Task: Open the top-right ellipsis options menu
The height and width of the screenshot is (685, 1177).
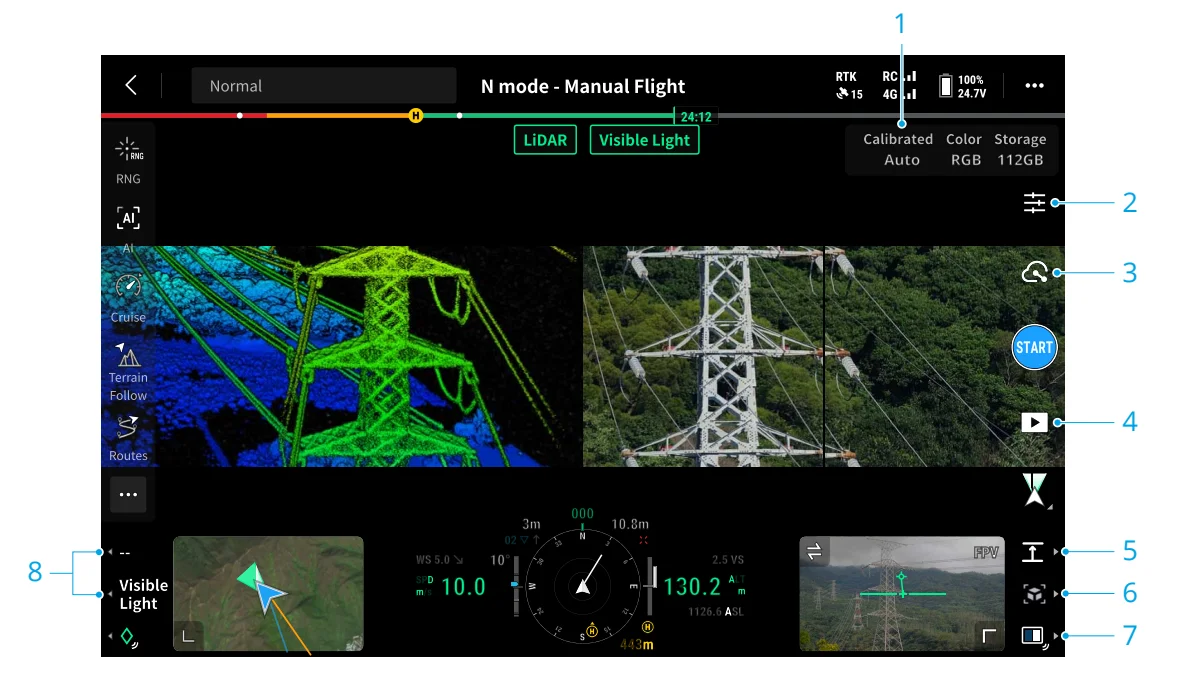Action: coord(1034,86)
